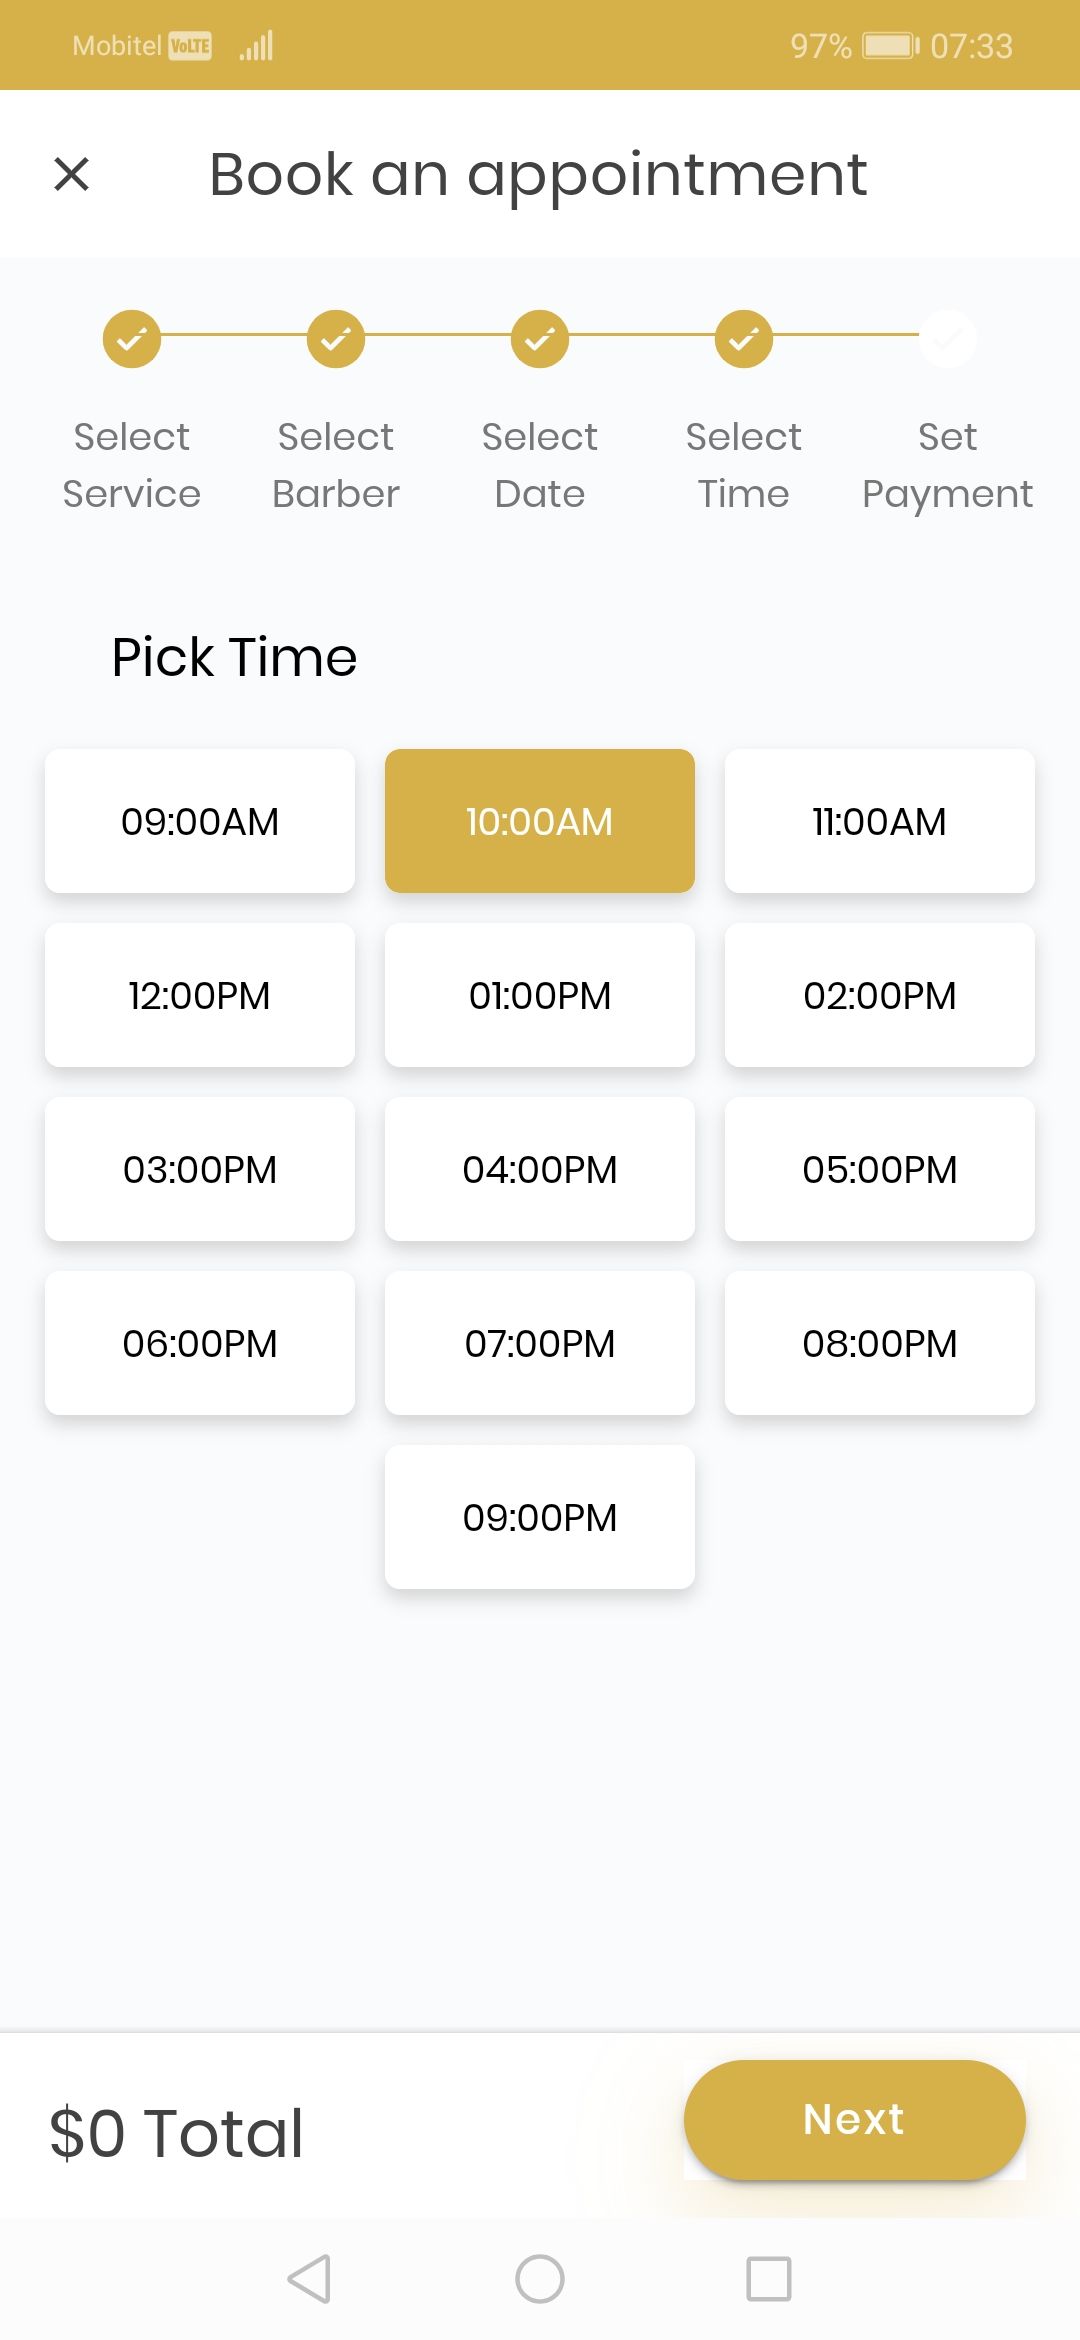Close the booking screen with X icon

click(x=71, y=174)
